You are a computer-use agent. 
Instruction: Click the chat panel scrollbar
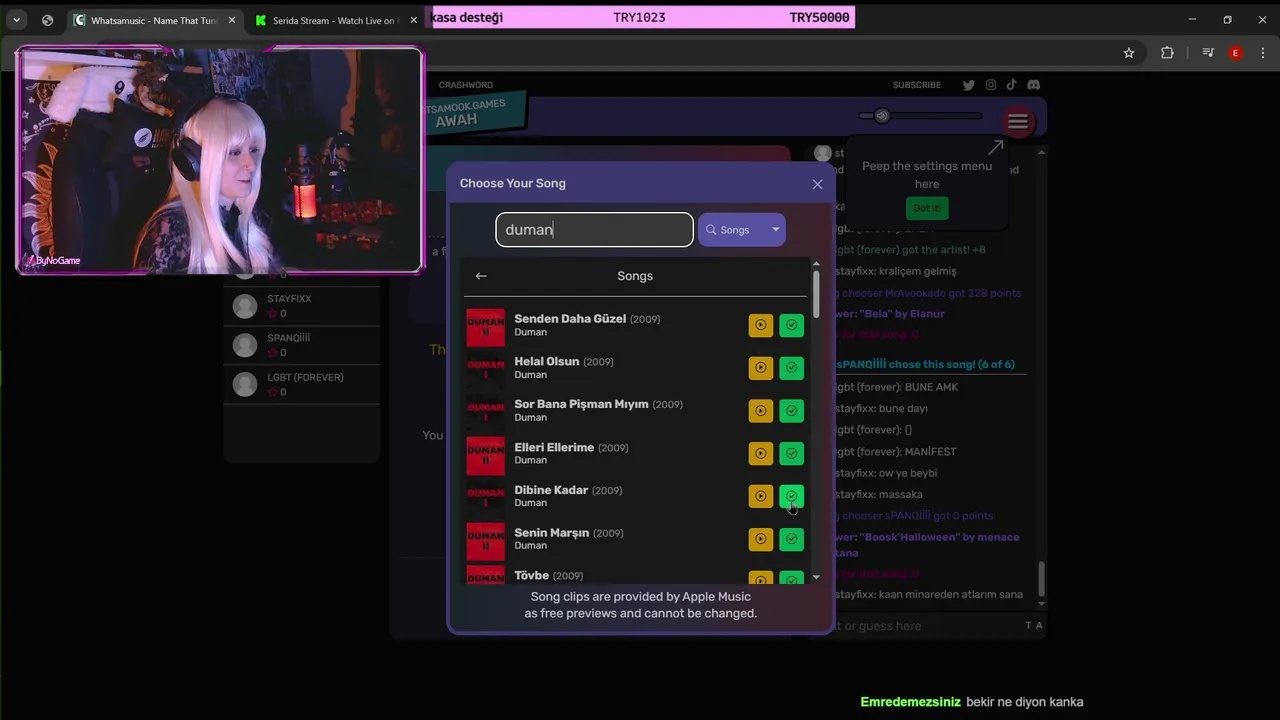click(x=1041, y=577)
